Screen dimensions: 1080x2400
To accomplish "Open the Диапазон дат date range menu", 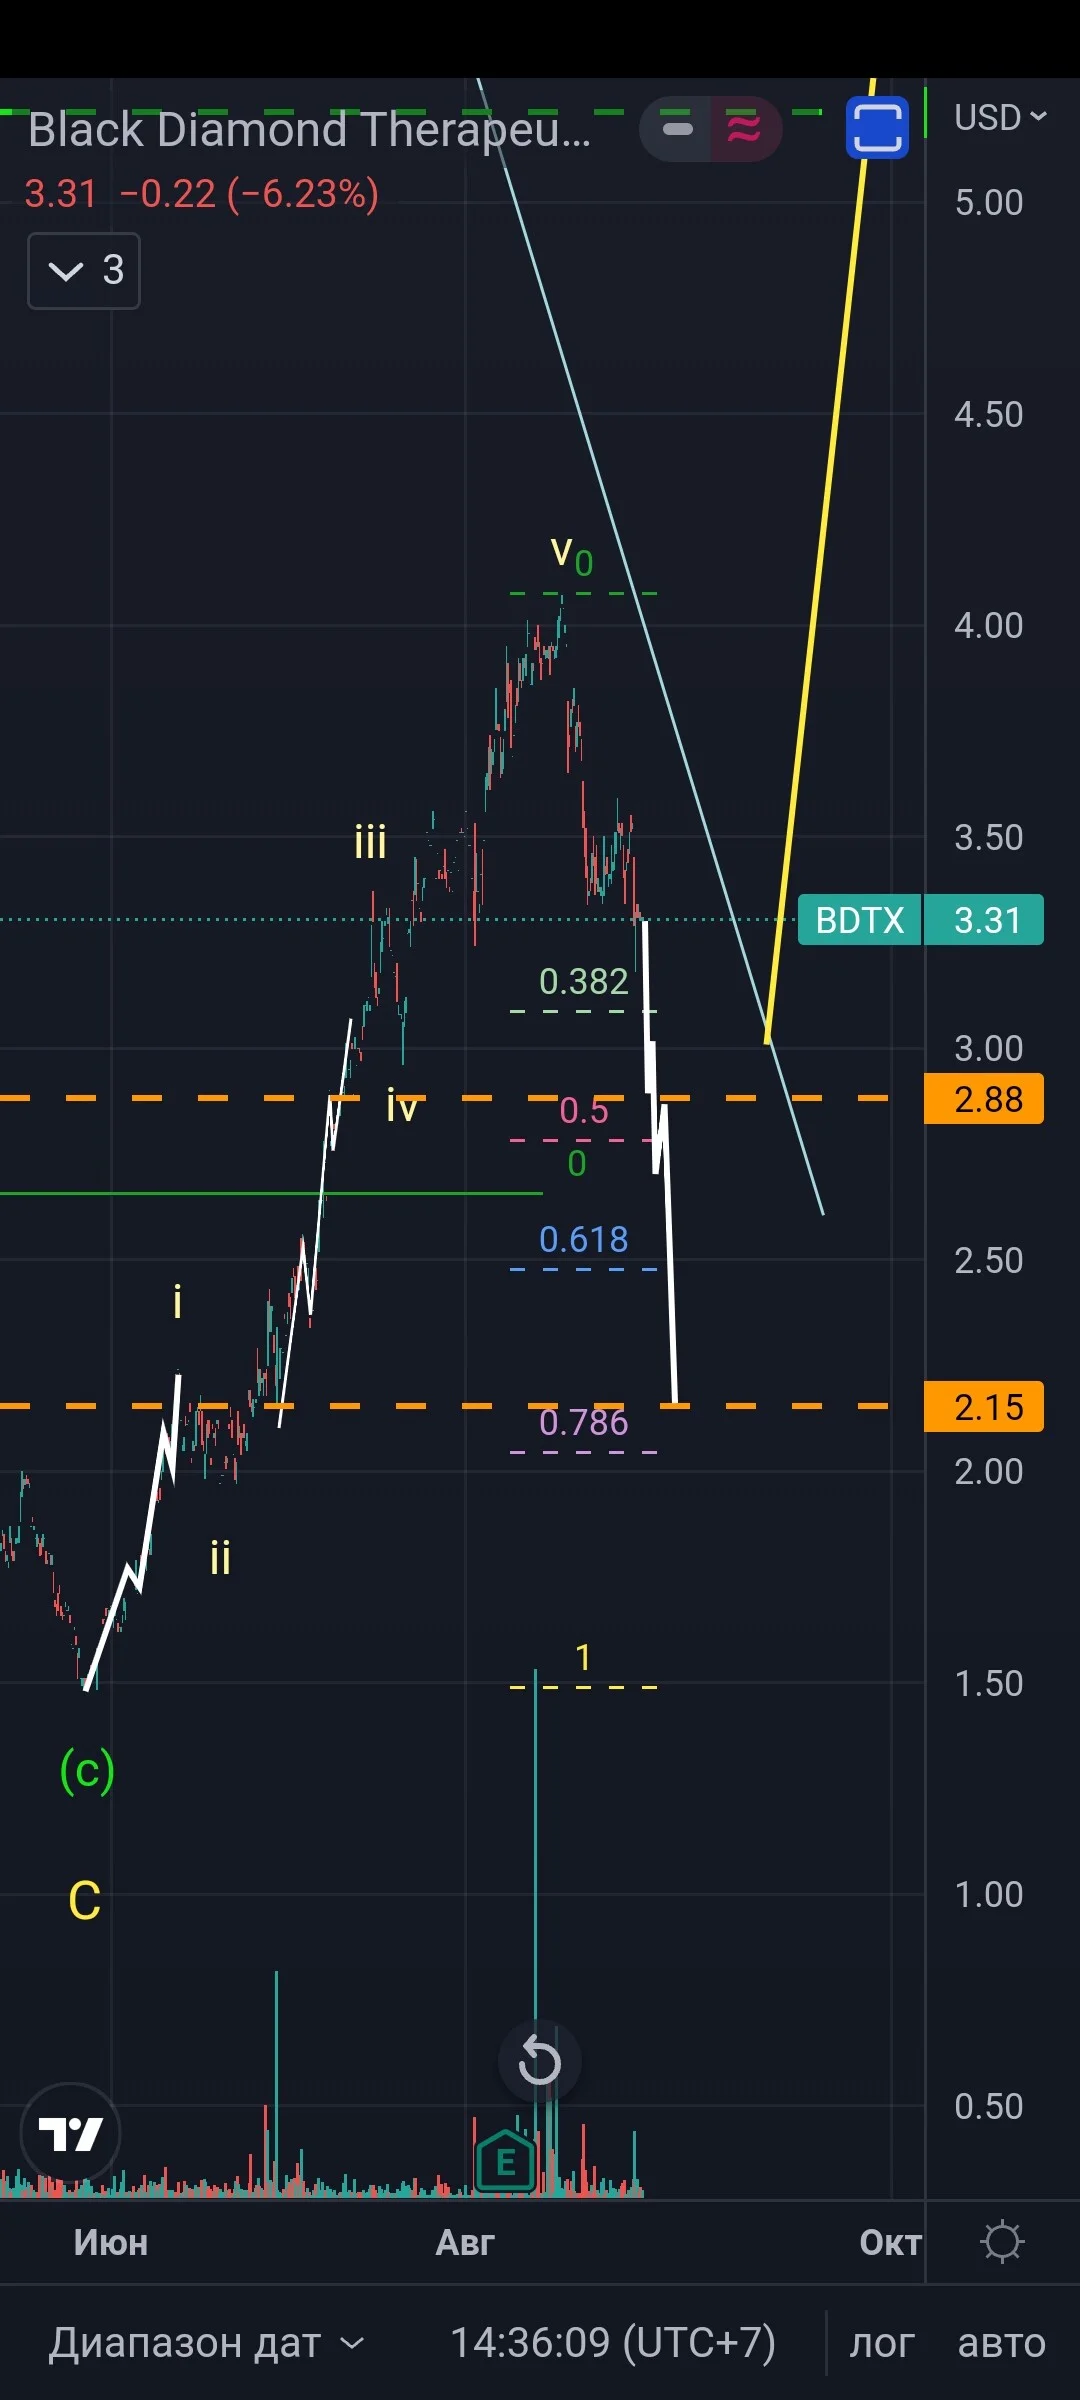I will [x=206, y=2342].
